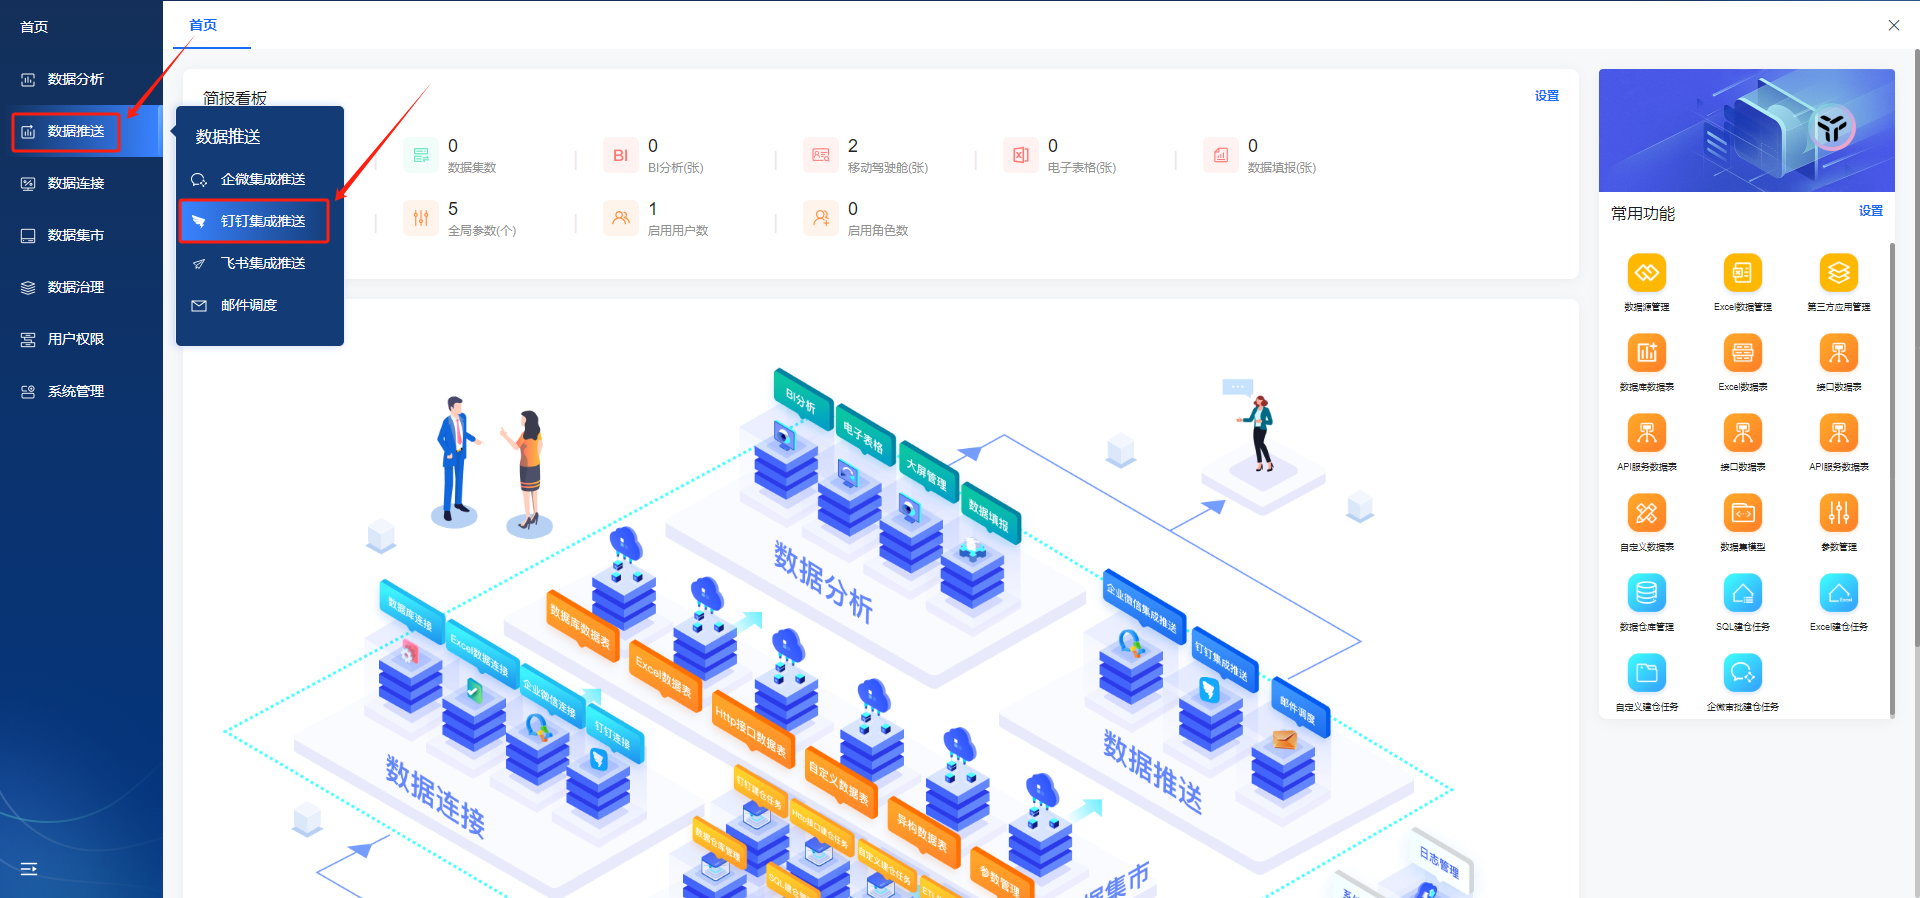This screenshot has width=1920, height=898.
Task: Click the 电子表格 statistic icon
Action: [x=1021, y=155]
